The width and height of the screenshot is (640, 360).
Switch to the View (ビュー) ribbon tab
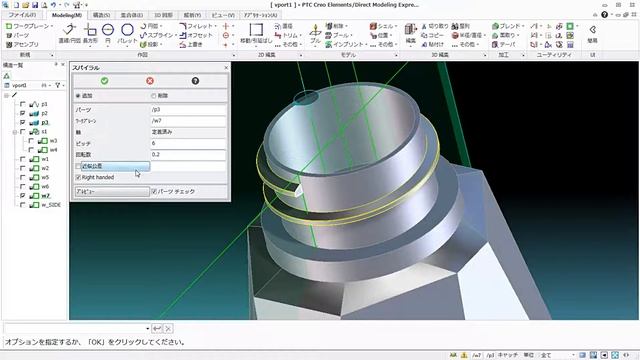click(223, 15)
